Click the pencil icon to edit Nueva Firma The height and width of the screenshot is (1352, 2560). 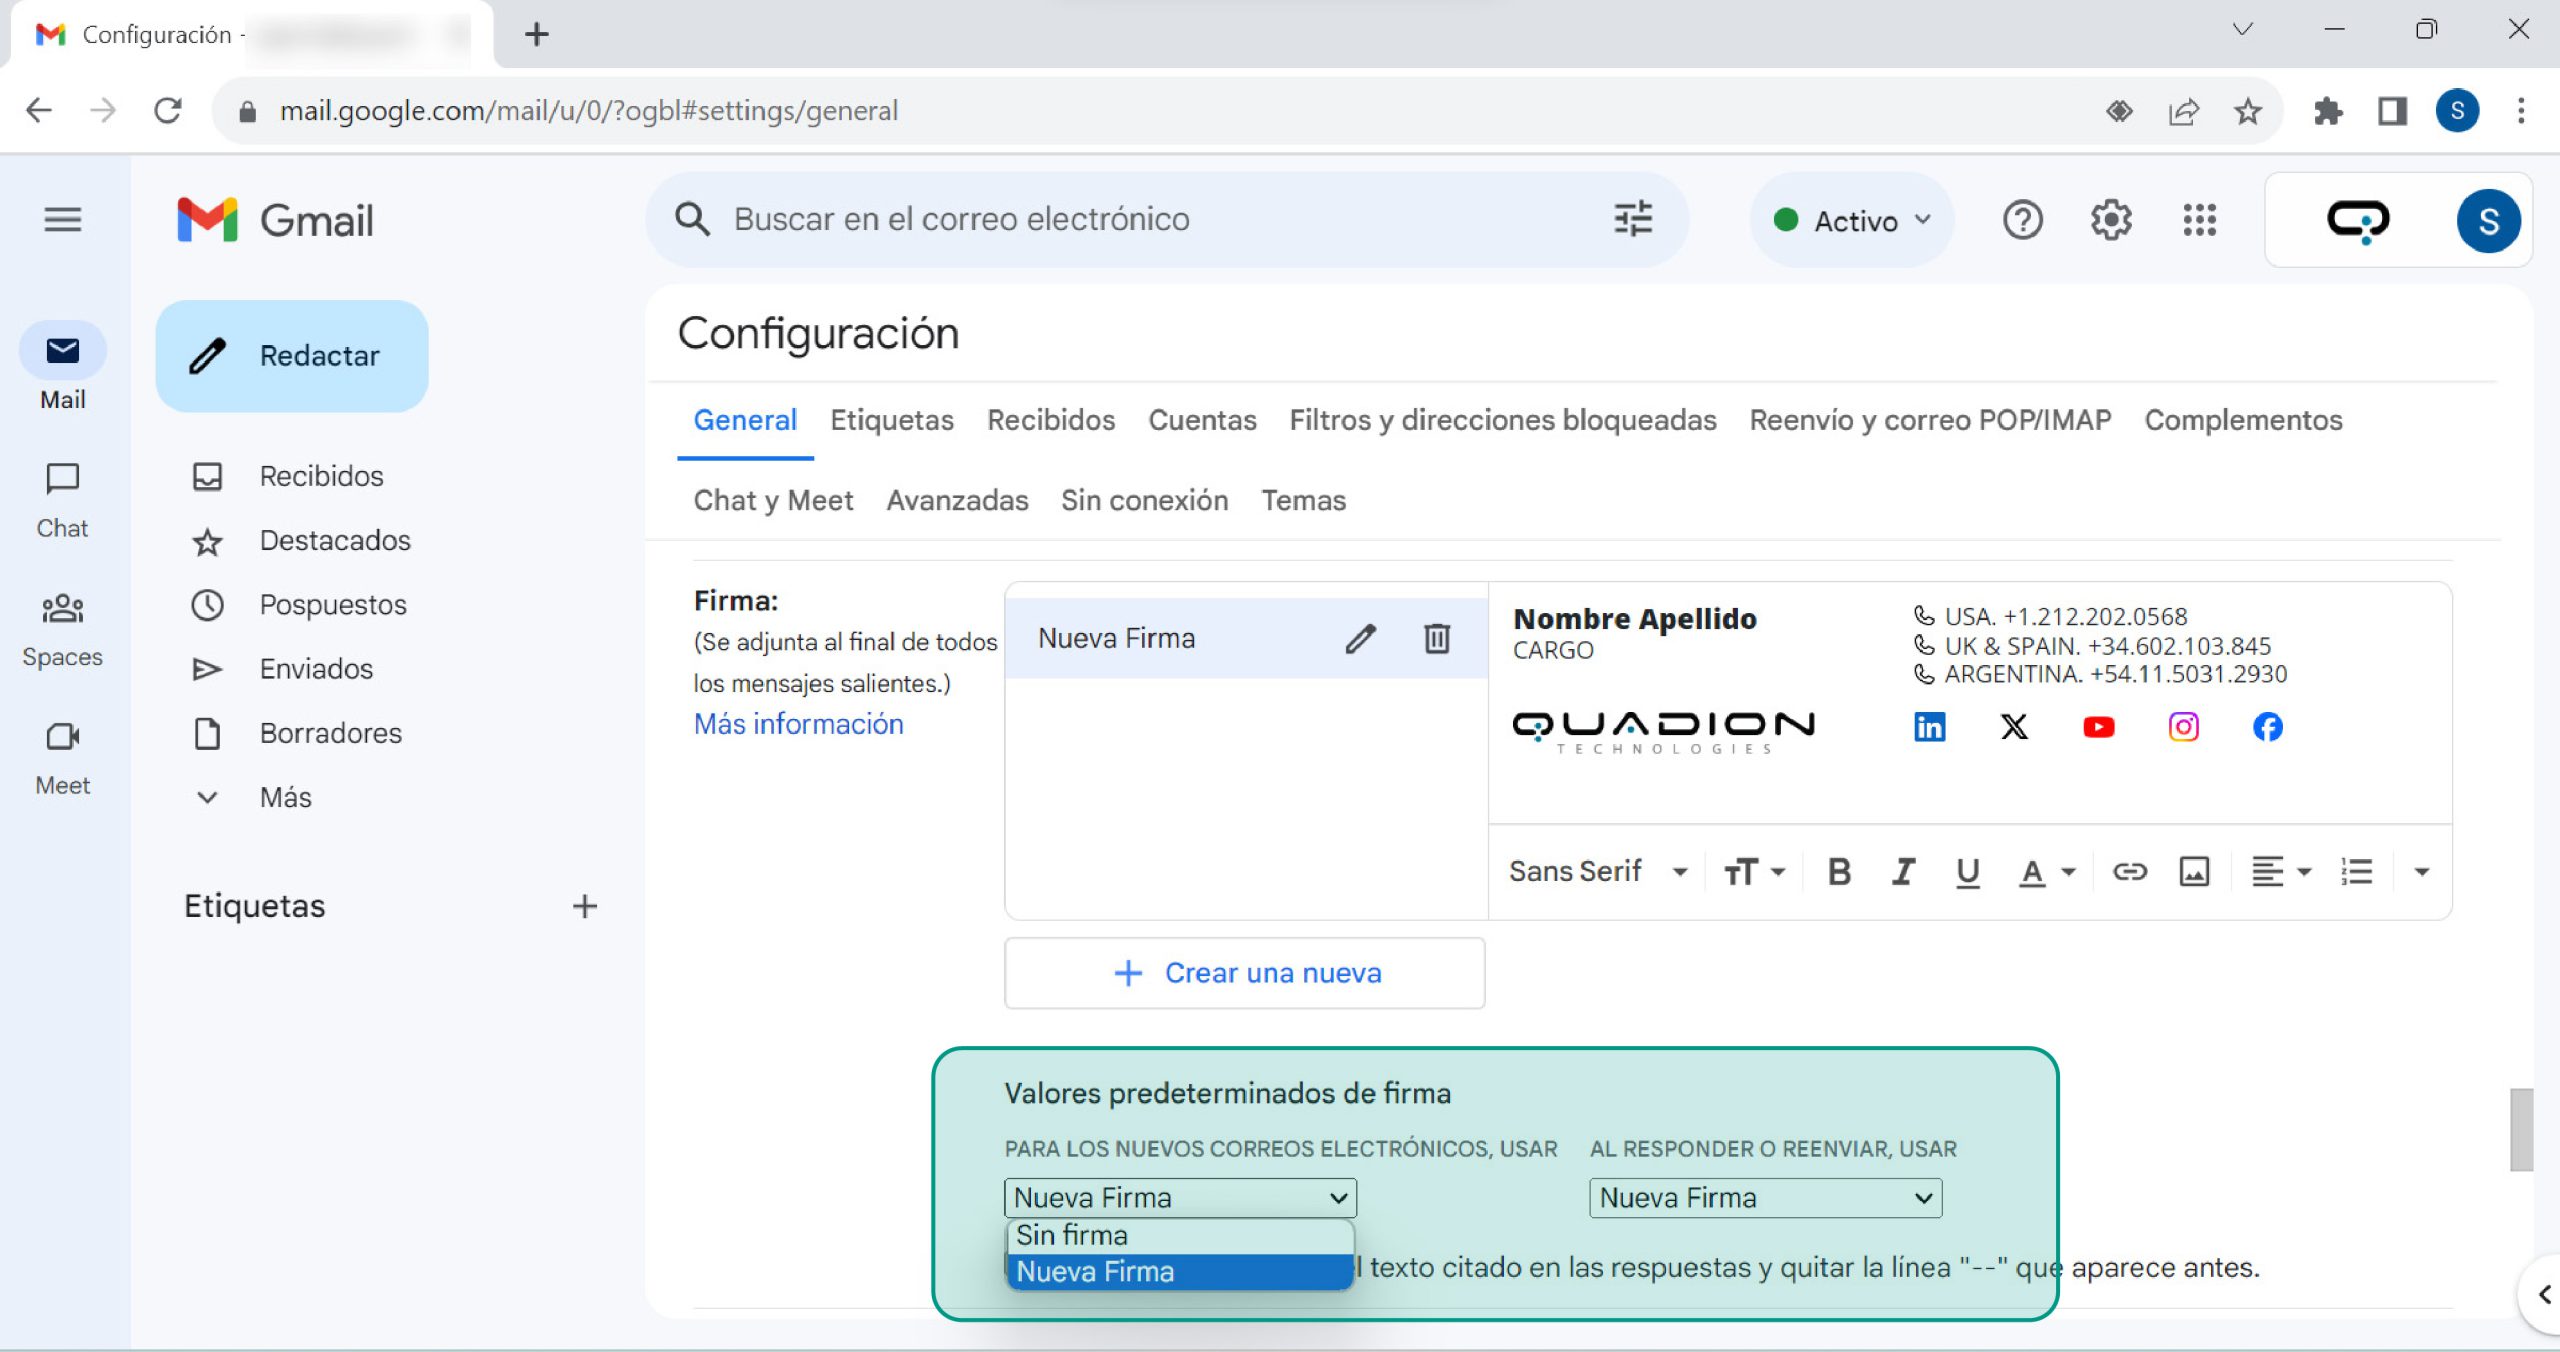[x=1360, y=638]
